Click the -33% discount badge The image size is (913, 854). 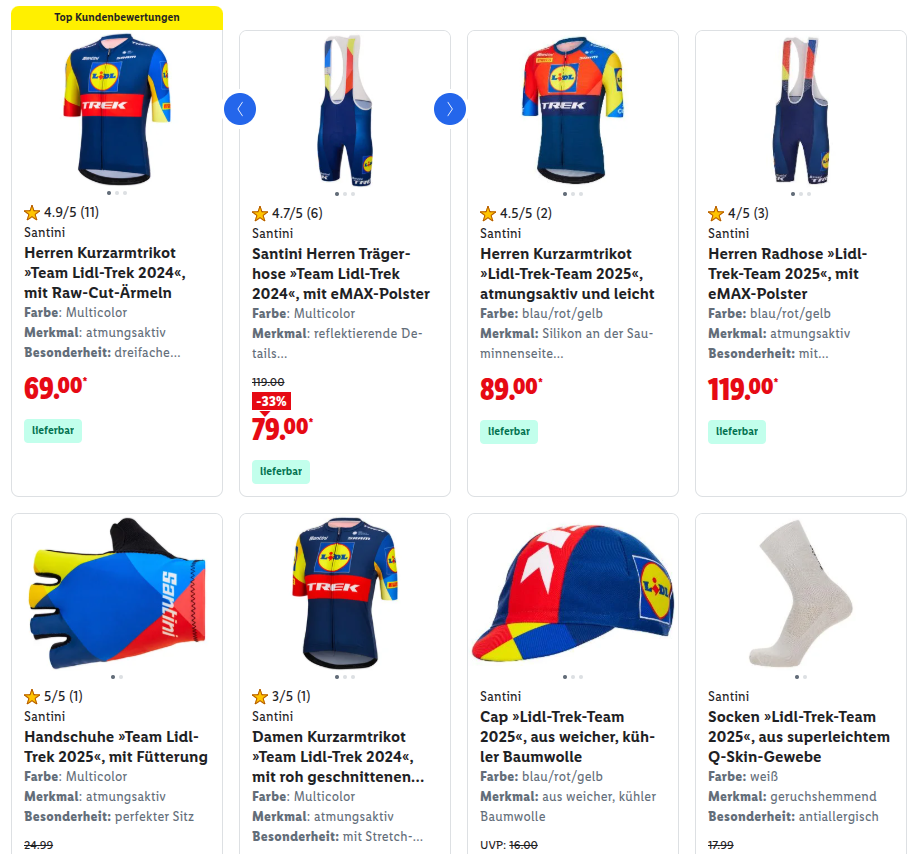[x=271, y=401]
